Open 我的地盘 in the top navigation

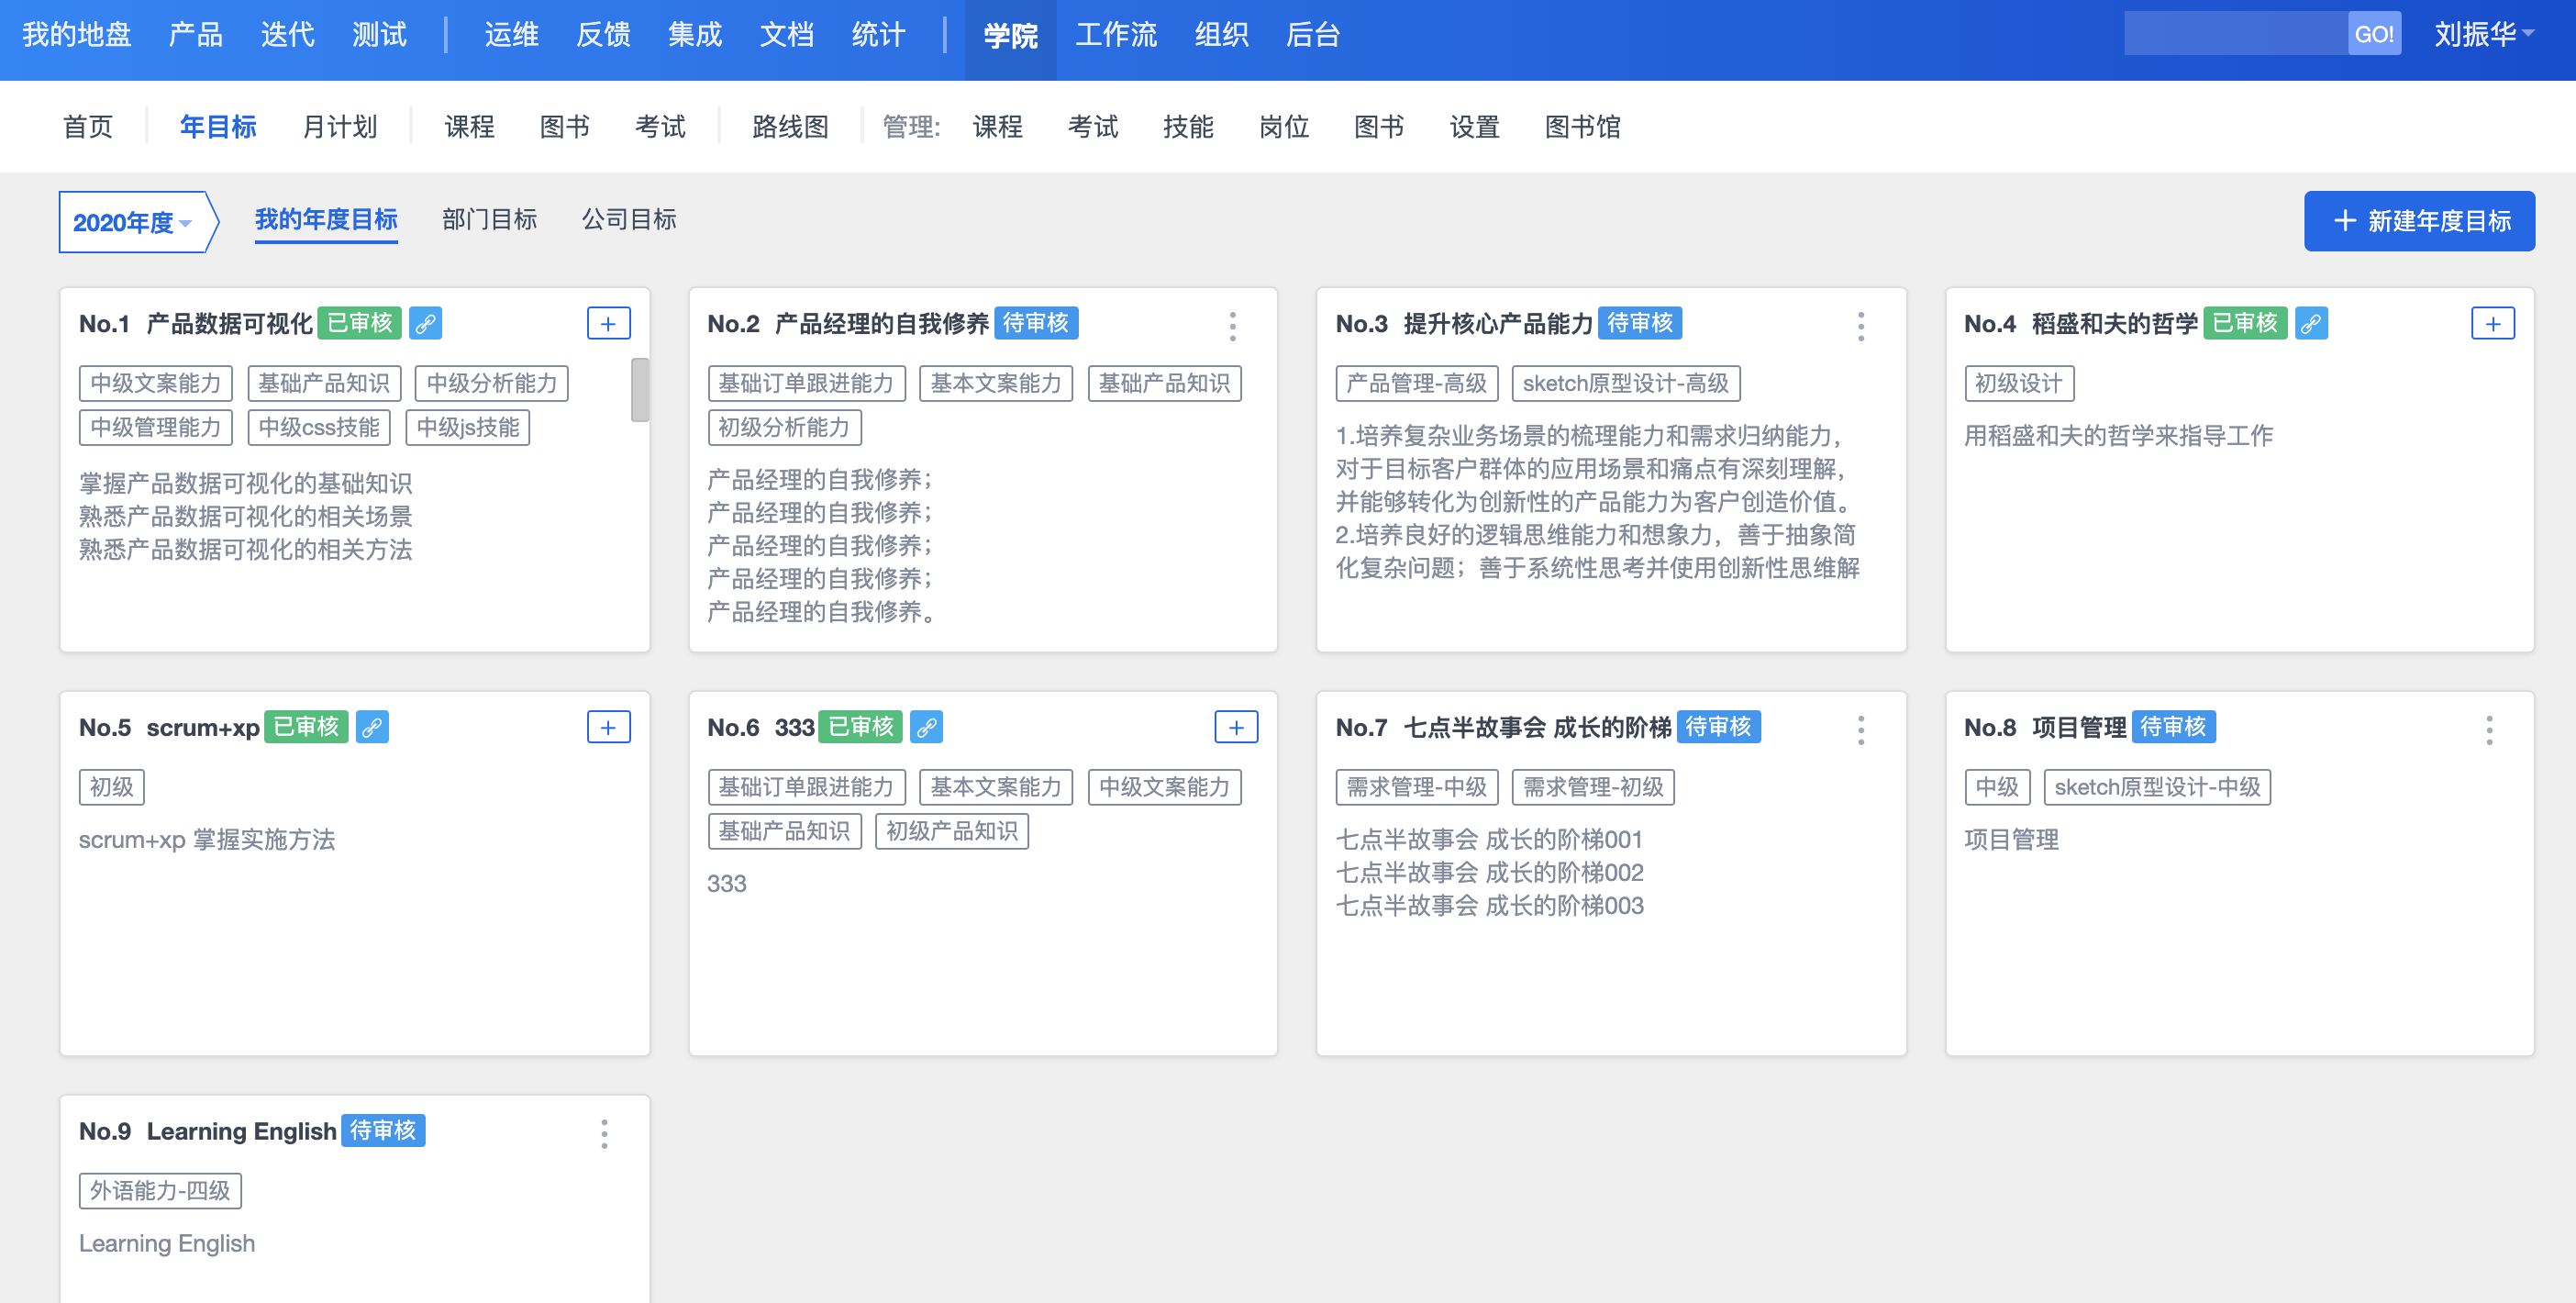(x=77, y=35)
